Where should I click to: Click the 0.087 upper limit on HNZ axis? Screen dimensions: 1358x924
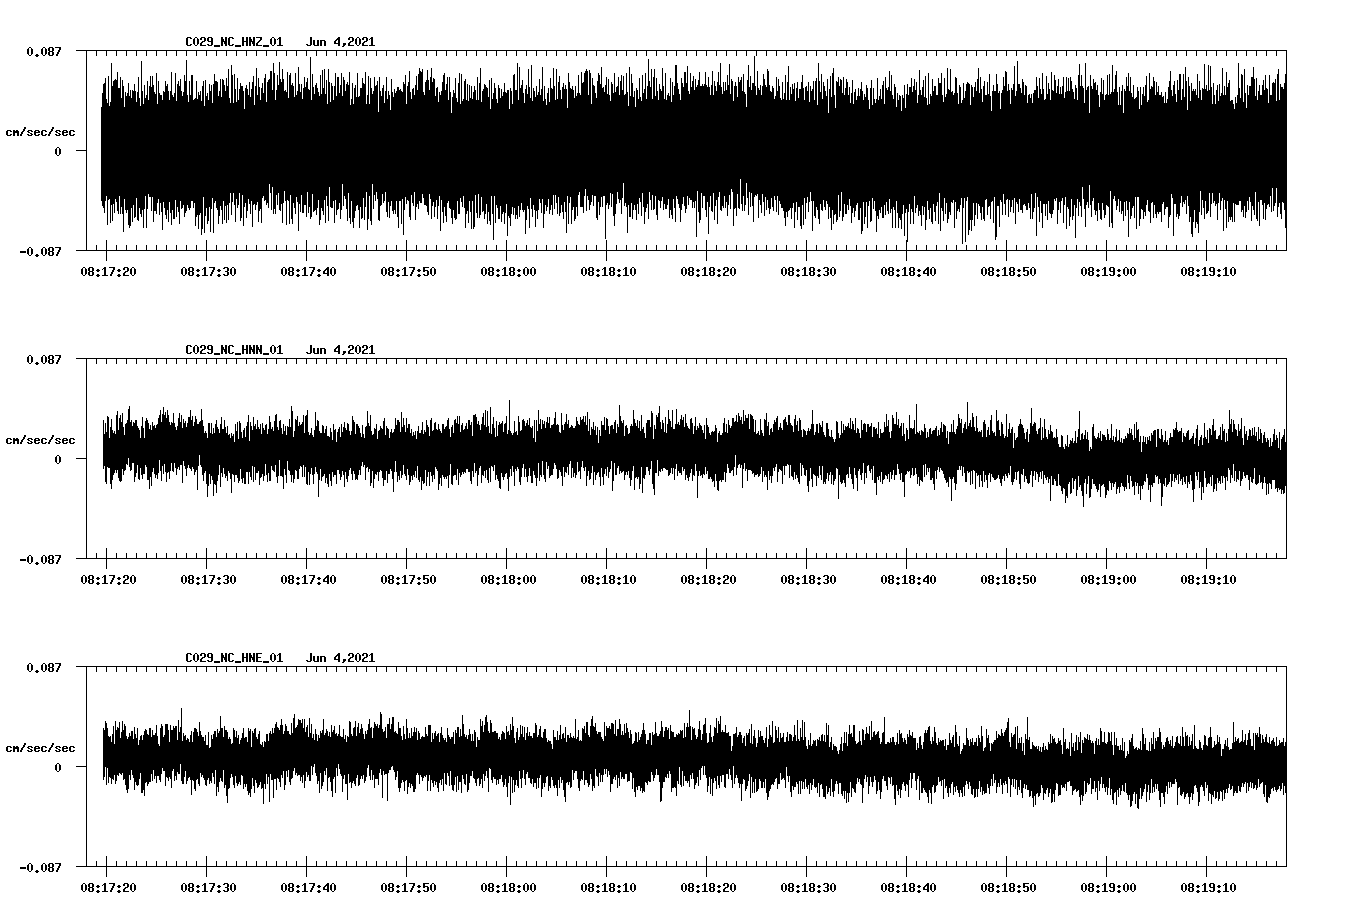44,51
